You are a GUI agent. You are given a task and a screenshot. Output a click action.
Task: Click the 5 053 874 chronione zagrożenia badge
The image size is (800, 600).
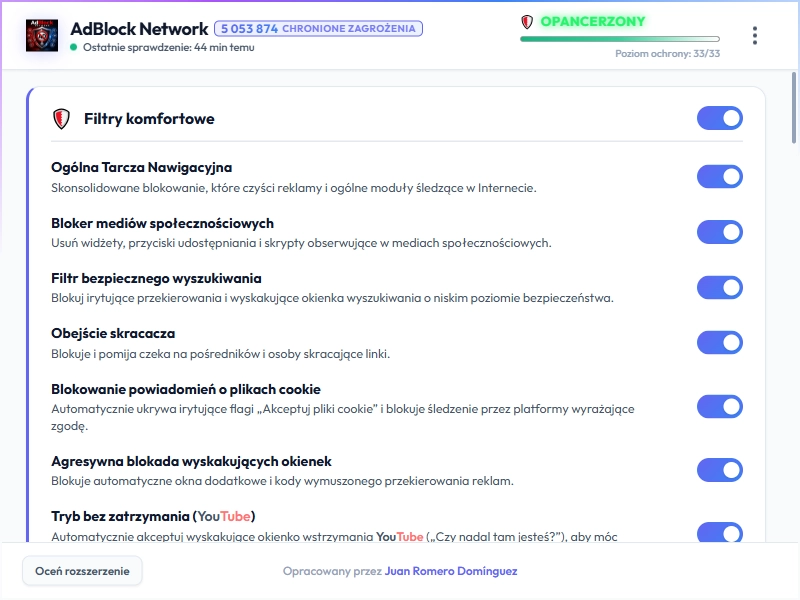(x=318, y=29)
